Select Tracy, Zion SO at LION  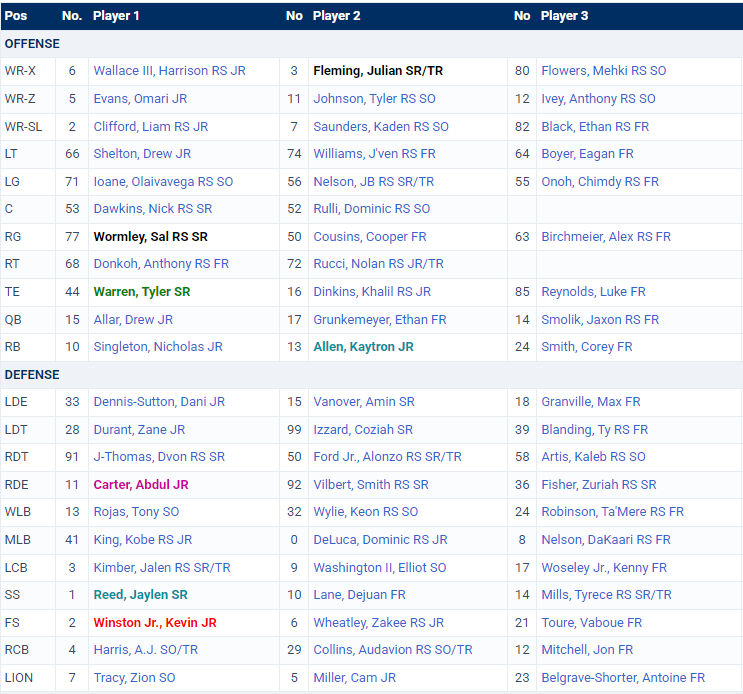coord(134,678)
